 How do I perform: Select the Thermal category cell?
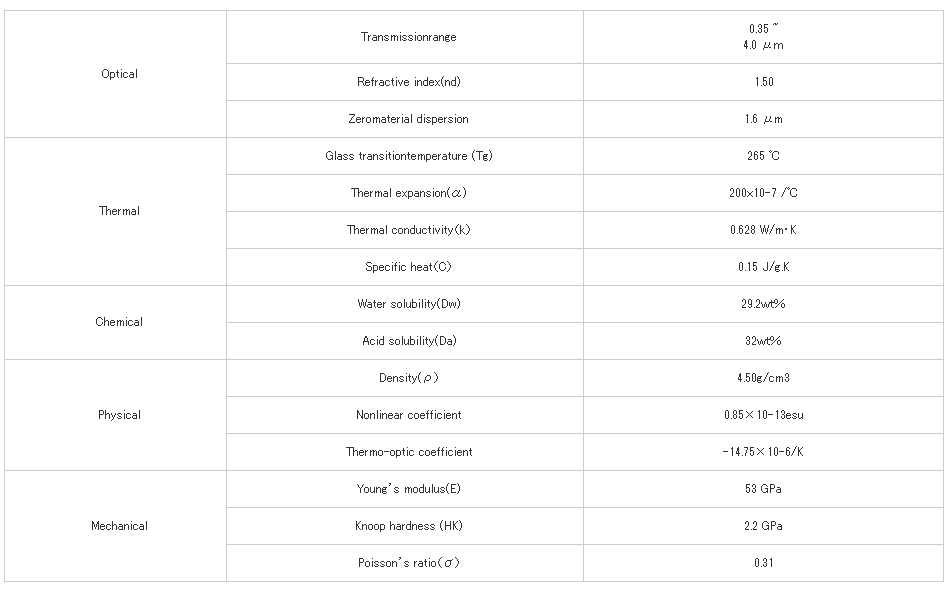(x=119, y=211)
